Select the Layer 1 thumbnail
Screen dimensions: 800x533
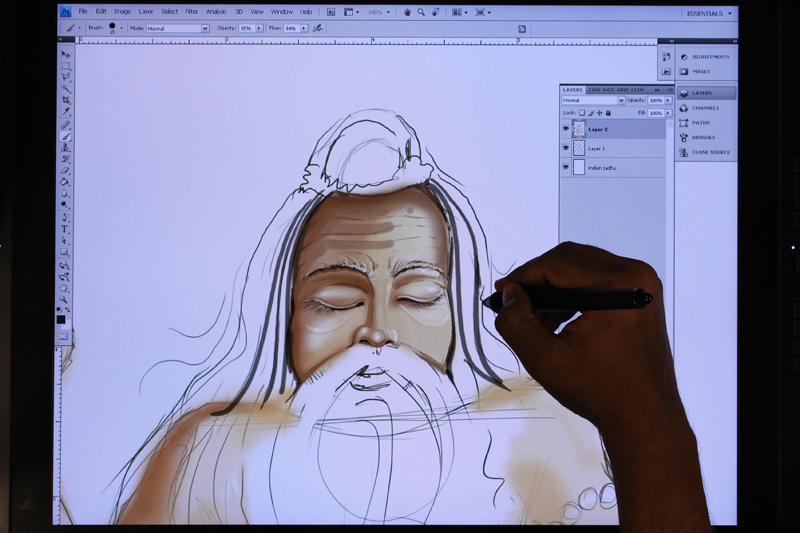pyautogui.click(x=579, y=148)
